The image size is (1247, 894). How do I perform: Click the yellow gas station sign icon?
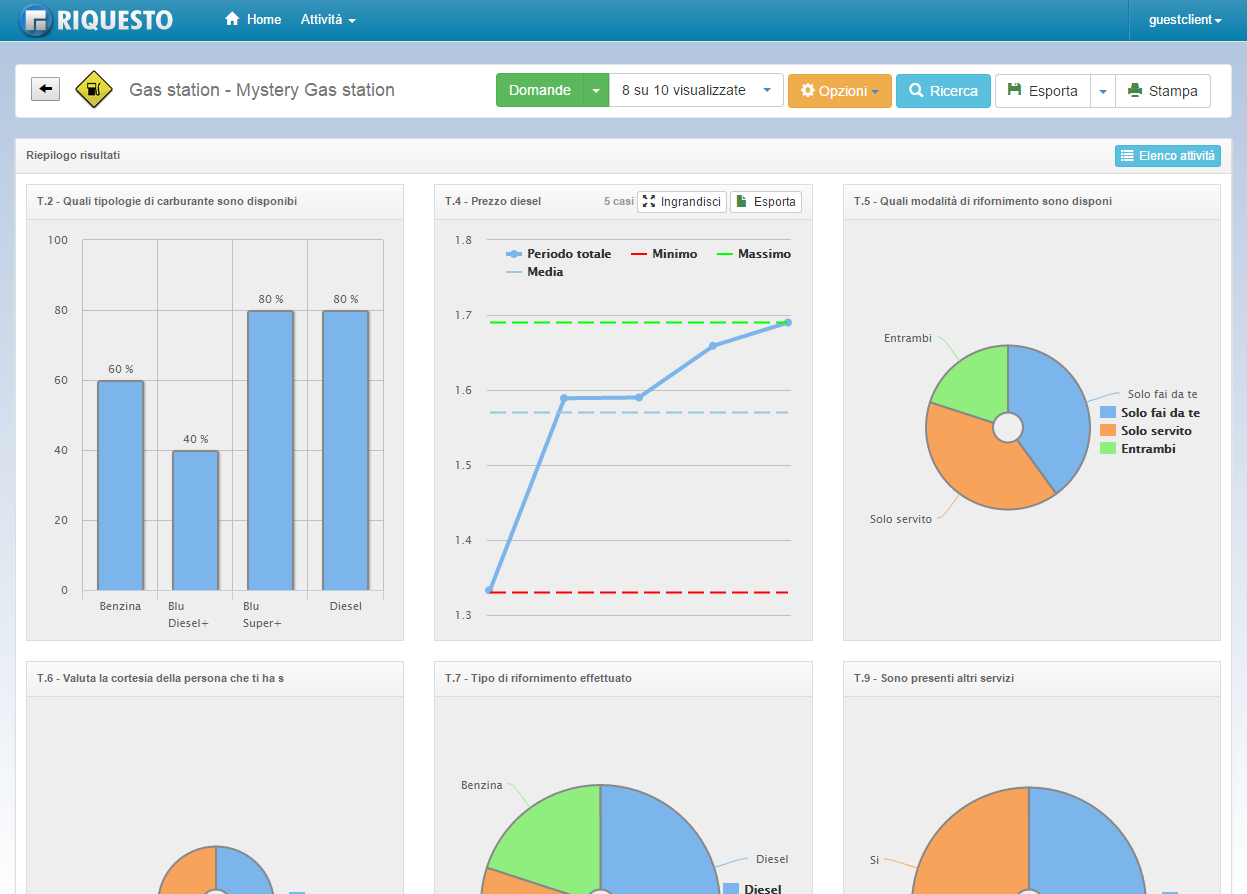94,90
